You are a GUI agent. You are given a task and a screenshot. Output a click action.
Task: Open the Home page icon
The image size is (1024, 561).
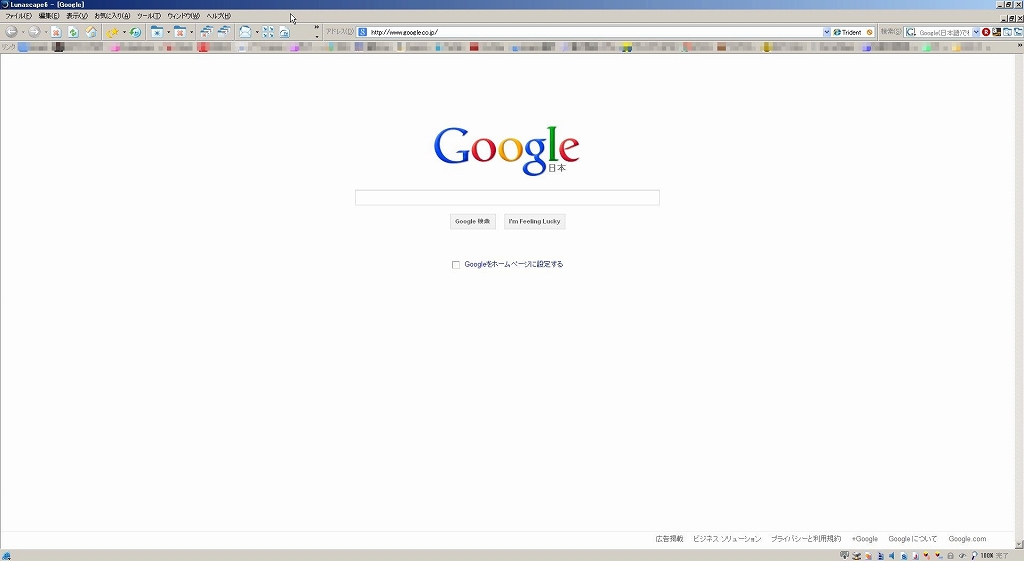click(91, 32)
